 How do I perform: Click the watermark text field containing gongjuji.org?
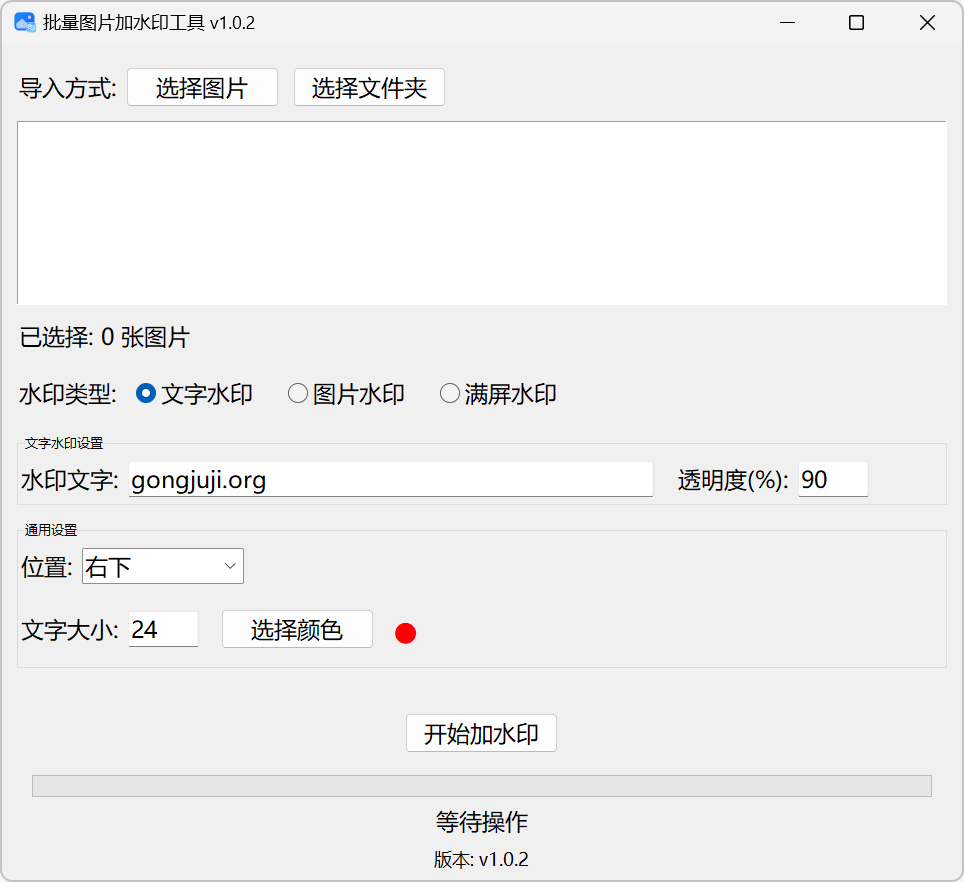pos(390,479)
